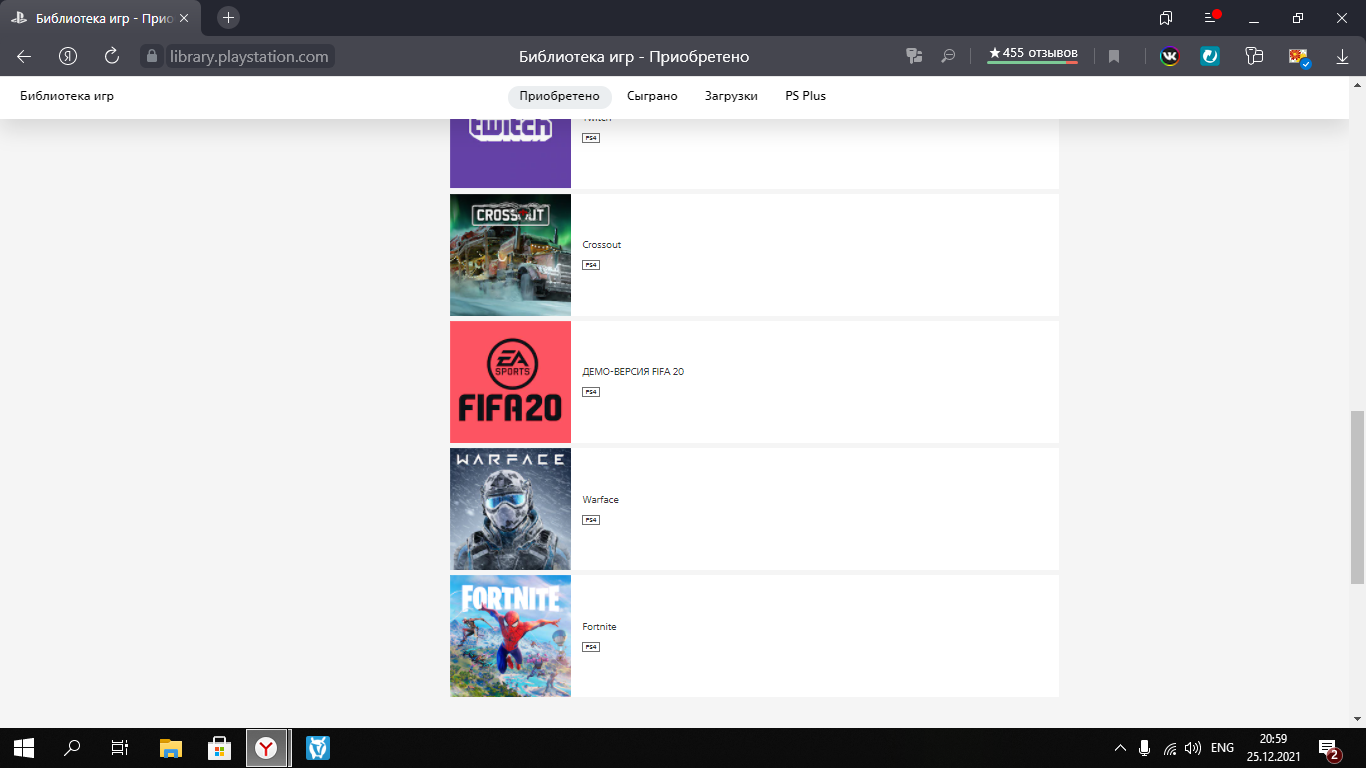This screenshot has width=1366, height=768.
Task: Click the microphone tray icon
Action: pyautogui.click(x=1145, y=747)
